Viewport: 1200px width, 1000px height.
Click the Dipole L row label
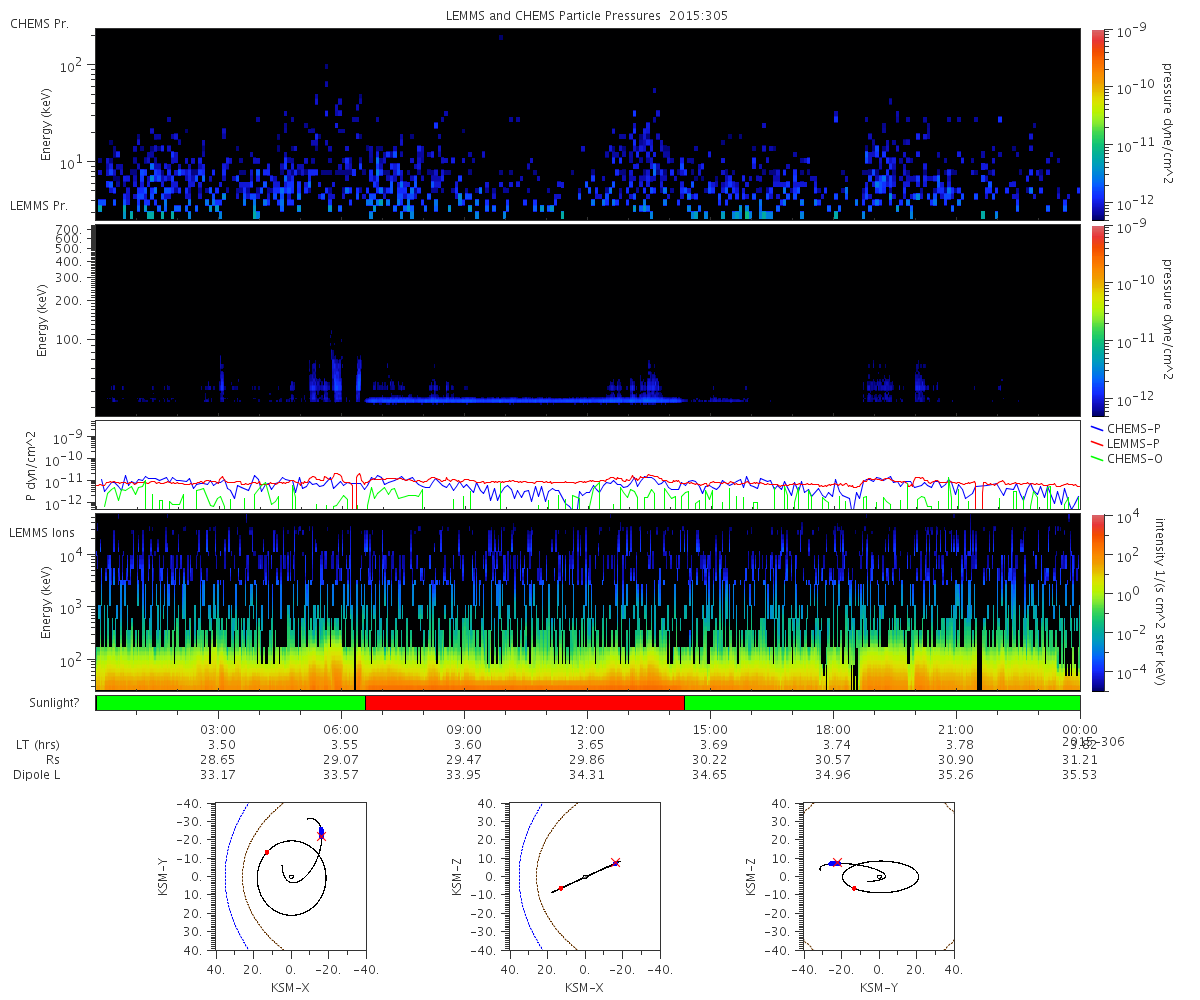(38, 775)
